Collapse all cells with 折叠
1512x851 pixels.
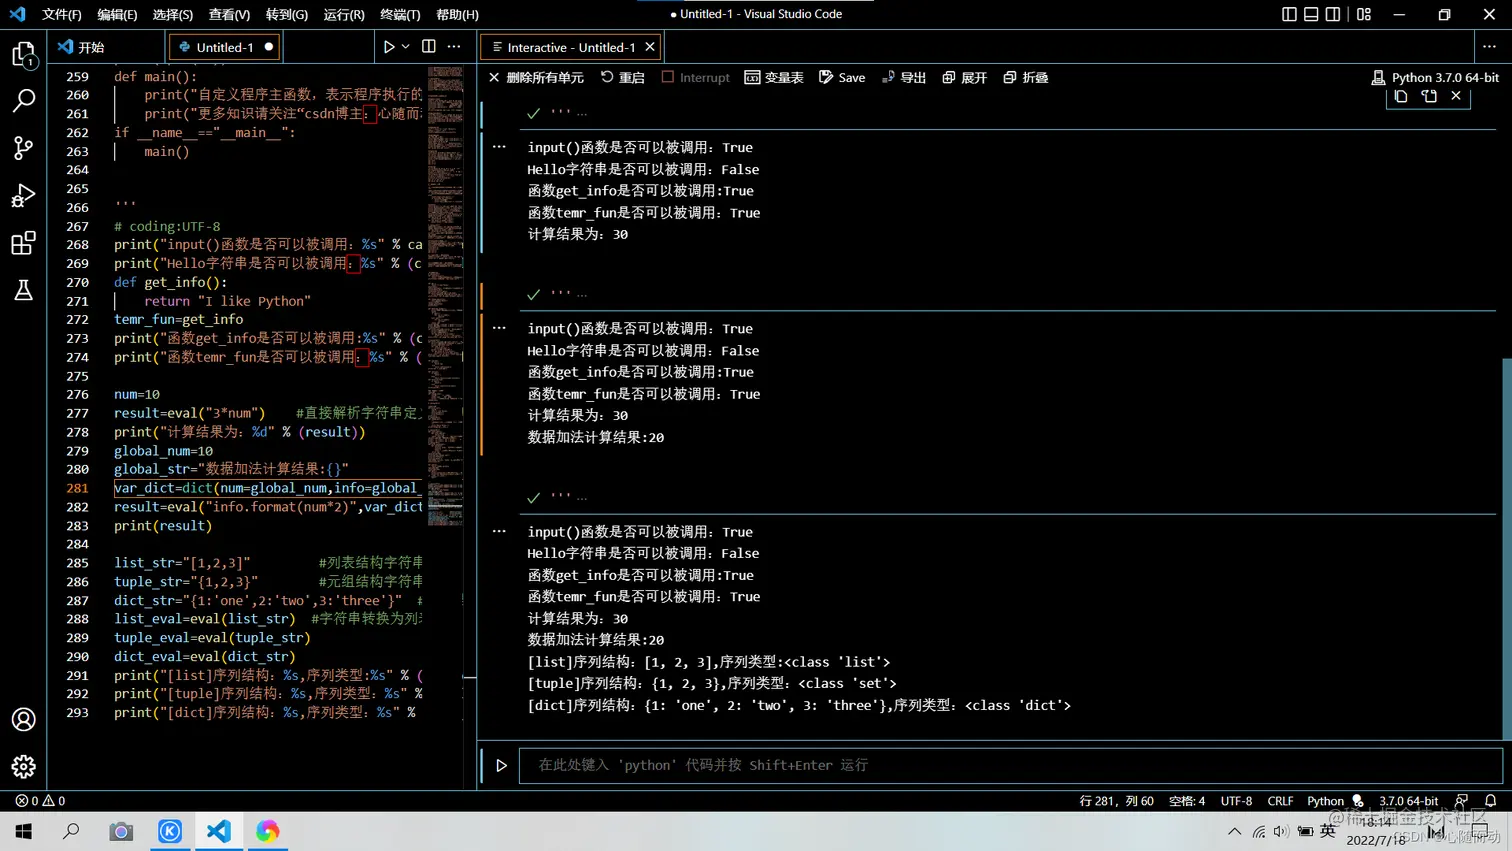[x=1026, y=77]
